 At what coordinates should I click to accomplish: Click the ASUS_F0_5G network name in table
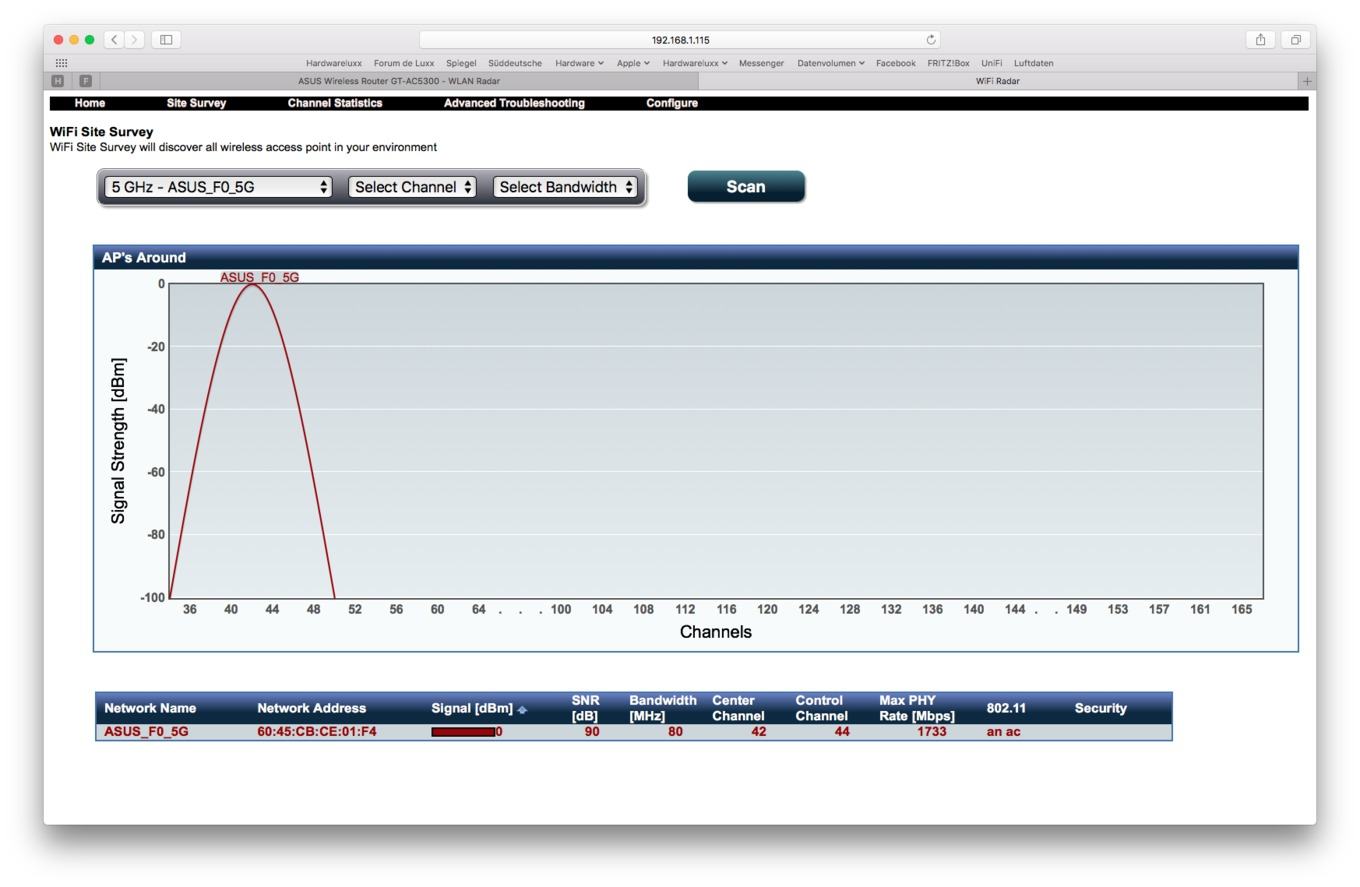click(x=146, y=732)
